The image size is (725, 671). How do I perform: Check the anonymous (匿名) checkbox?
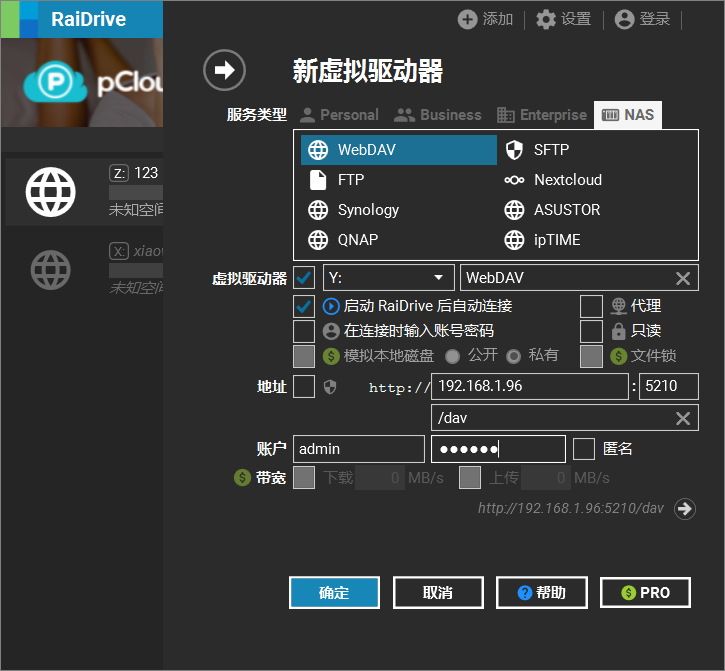pos(584,449)
